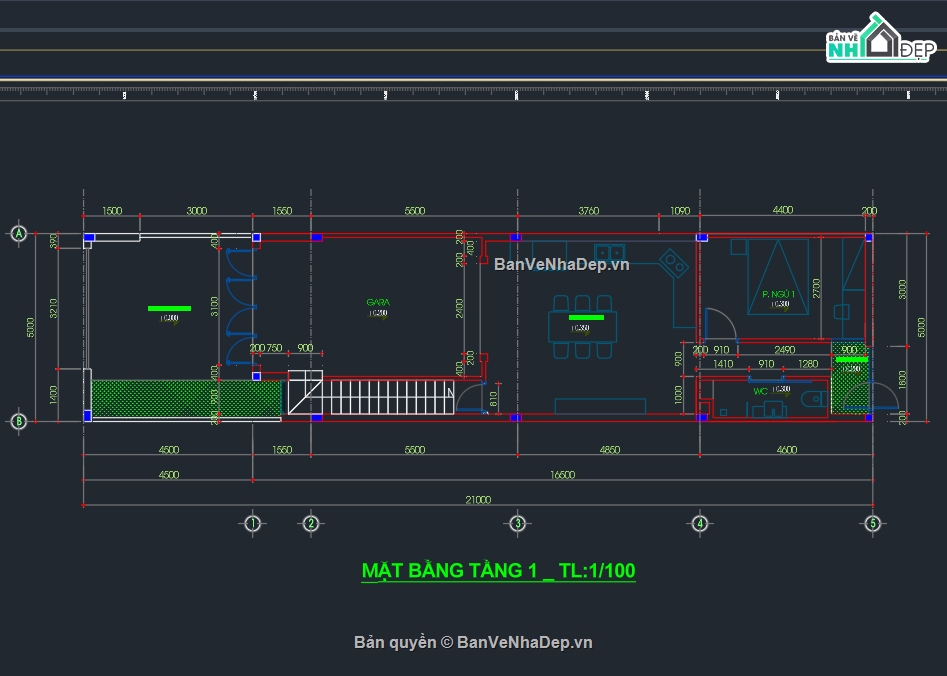Image resolution: width=947 pixels, height=676 pixels.
Task: Select the large green hatched garden area
Action: click(x=185, y=398)
